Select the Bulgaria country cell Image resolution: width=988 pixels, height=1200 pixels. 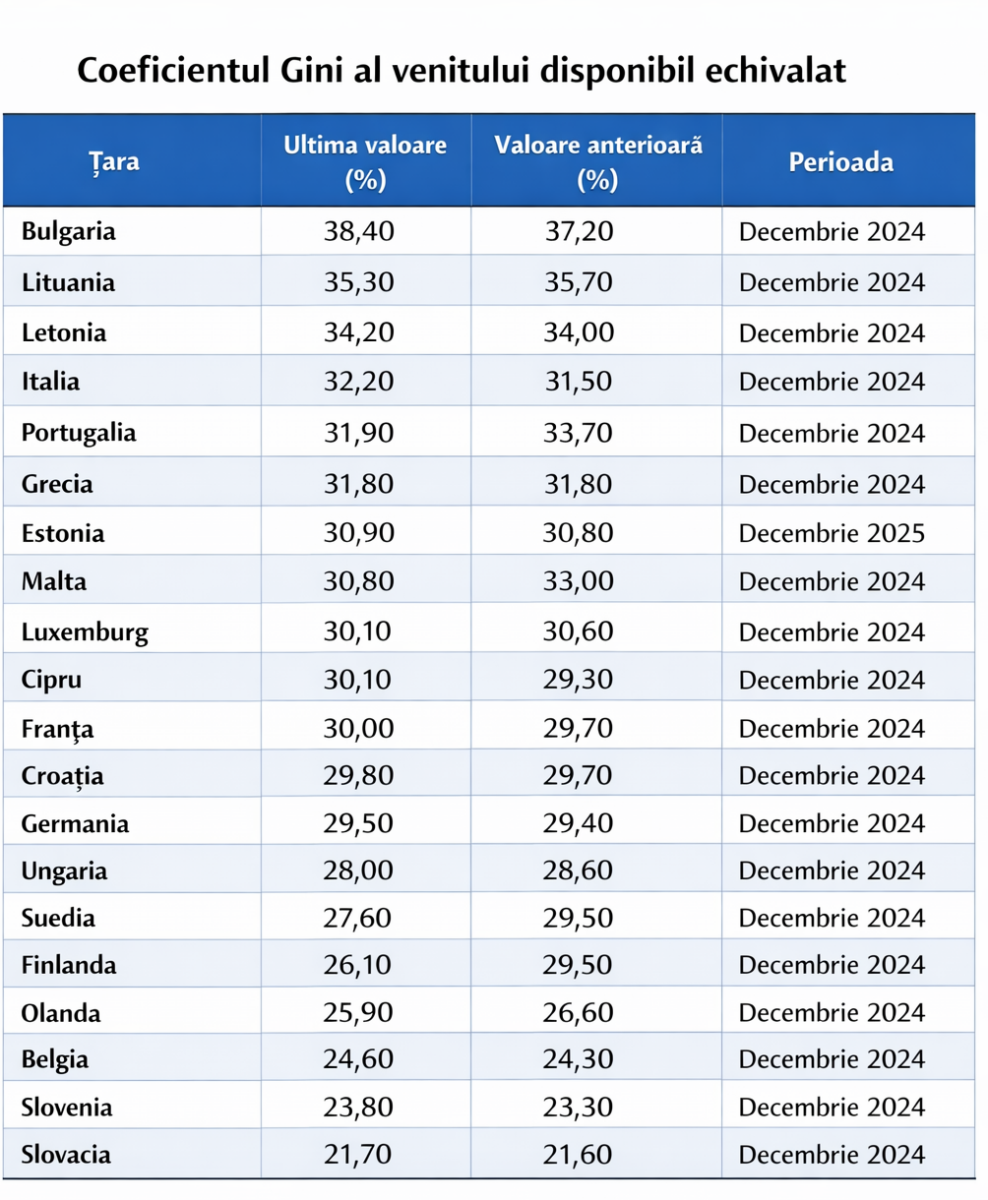click(69, 232)
